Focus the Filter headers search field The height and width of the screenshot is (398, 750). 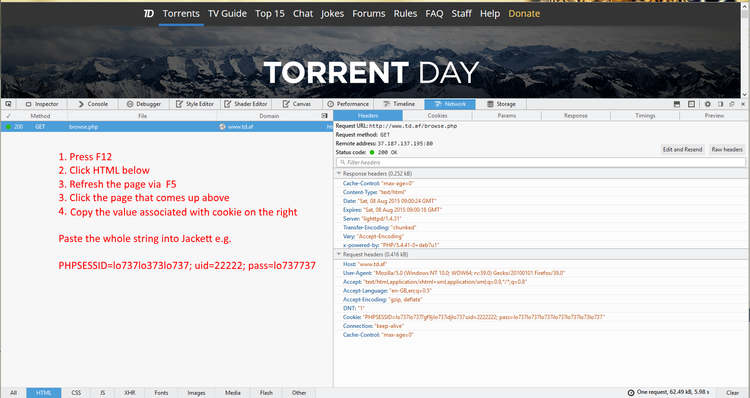point(541,163)
